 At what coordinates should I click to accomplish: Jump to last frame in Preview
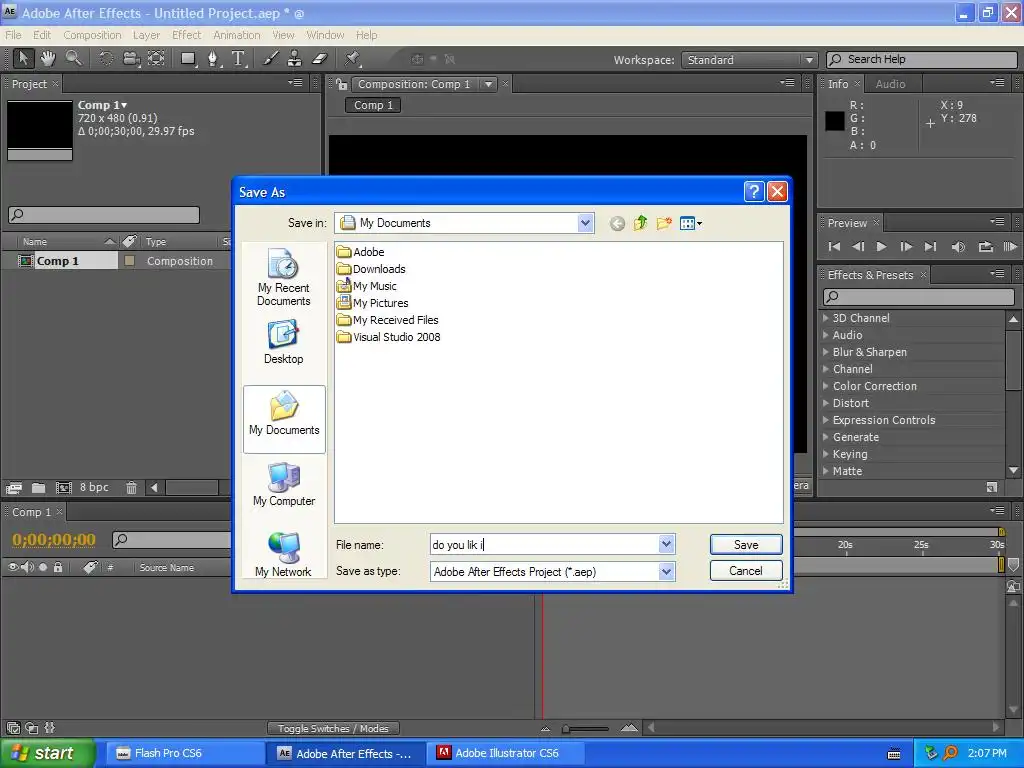[930, 246]
